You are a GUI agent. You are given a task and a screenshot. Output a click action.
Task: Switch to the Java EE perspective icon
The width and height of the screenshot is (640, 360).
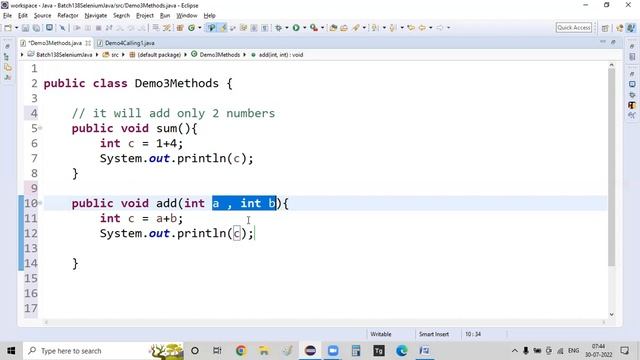pos(620,28)
